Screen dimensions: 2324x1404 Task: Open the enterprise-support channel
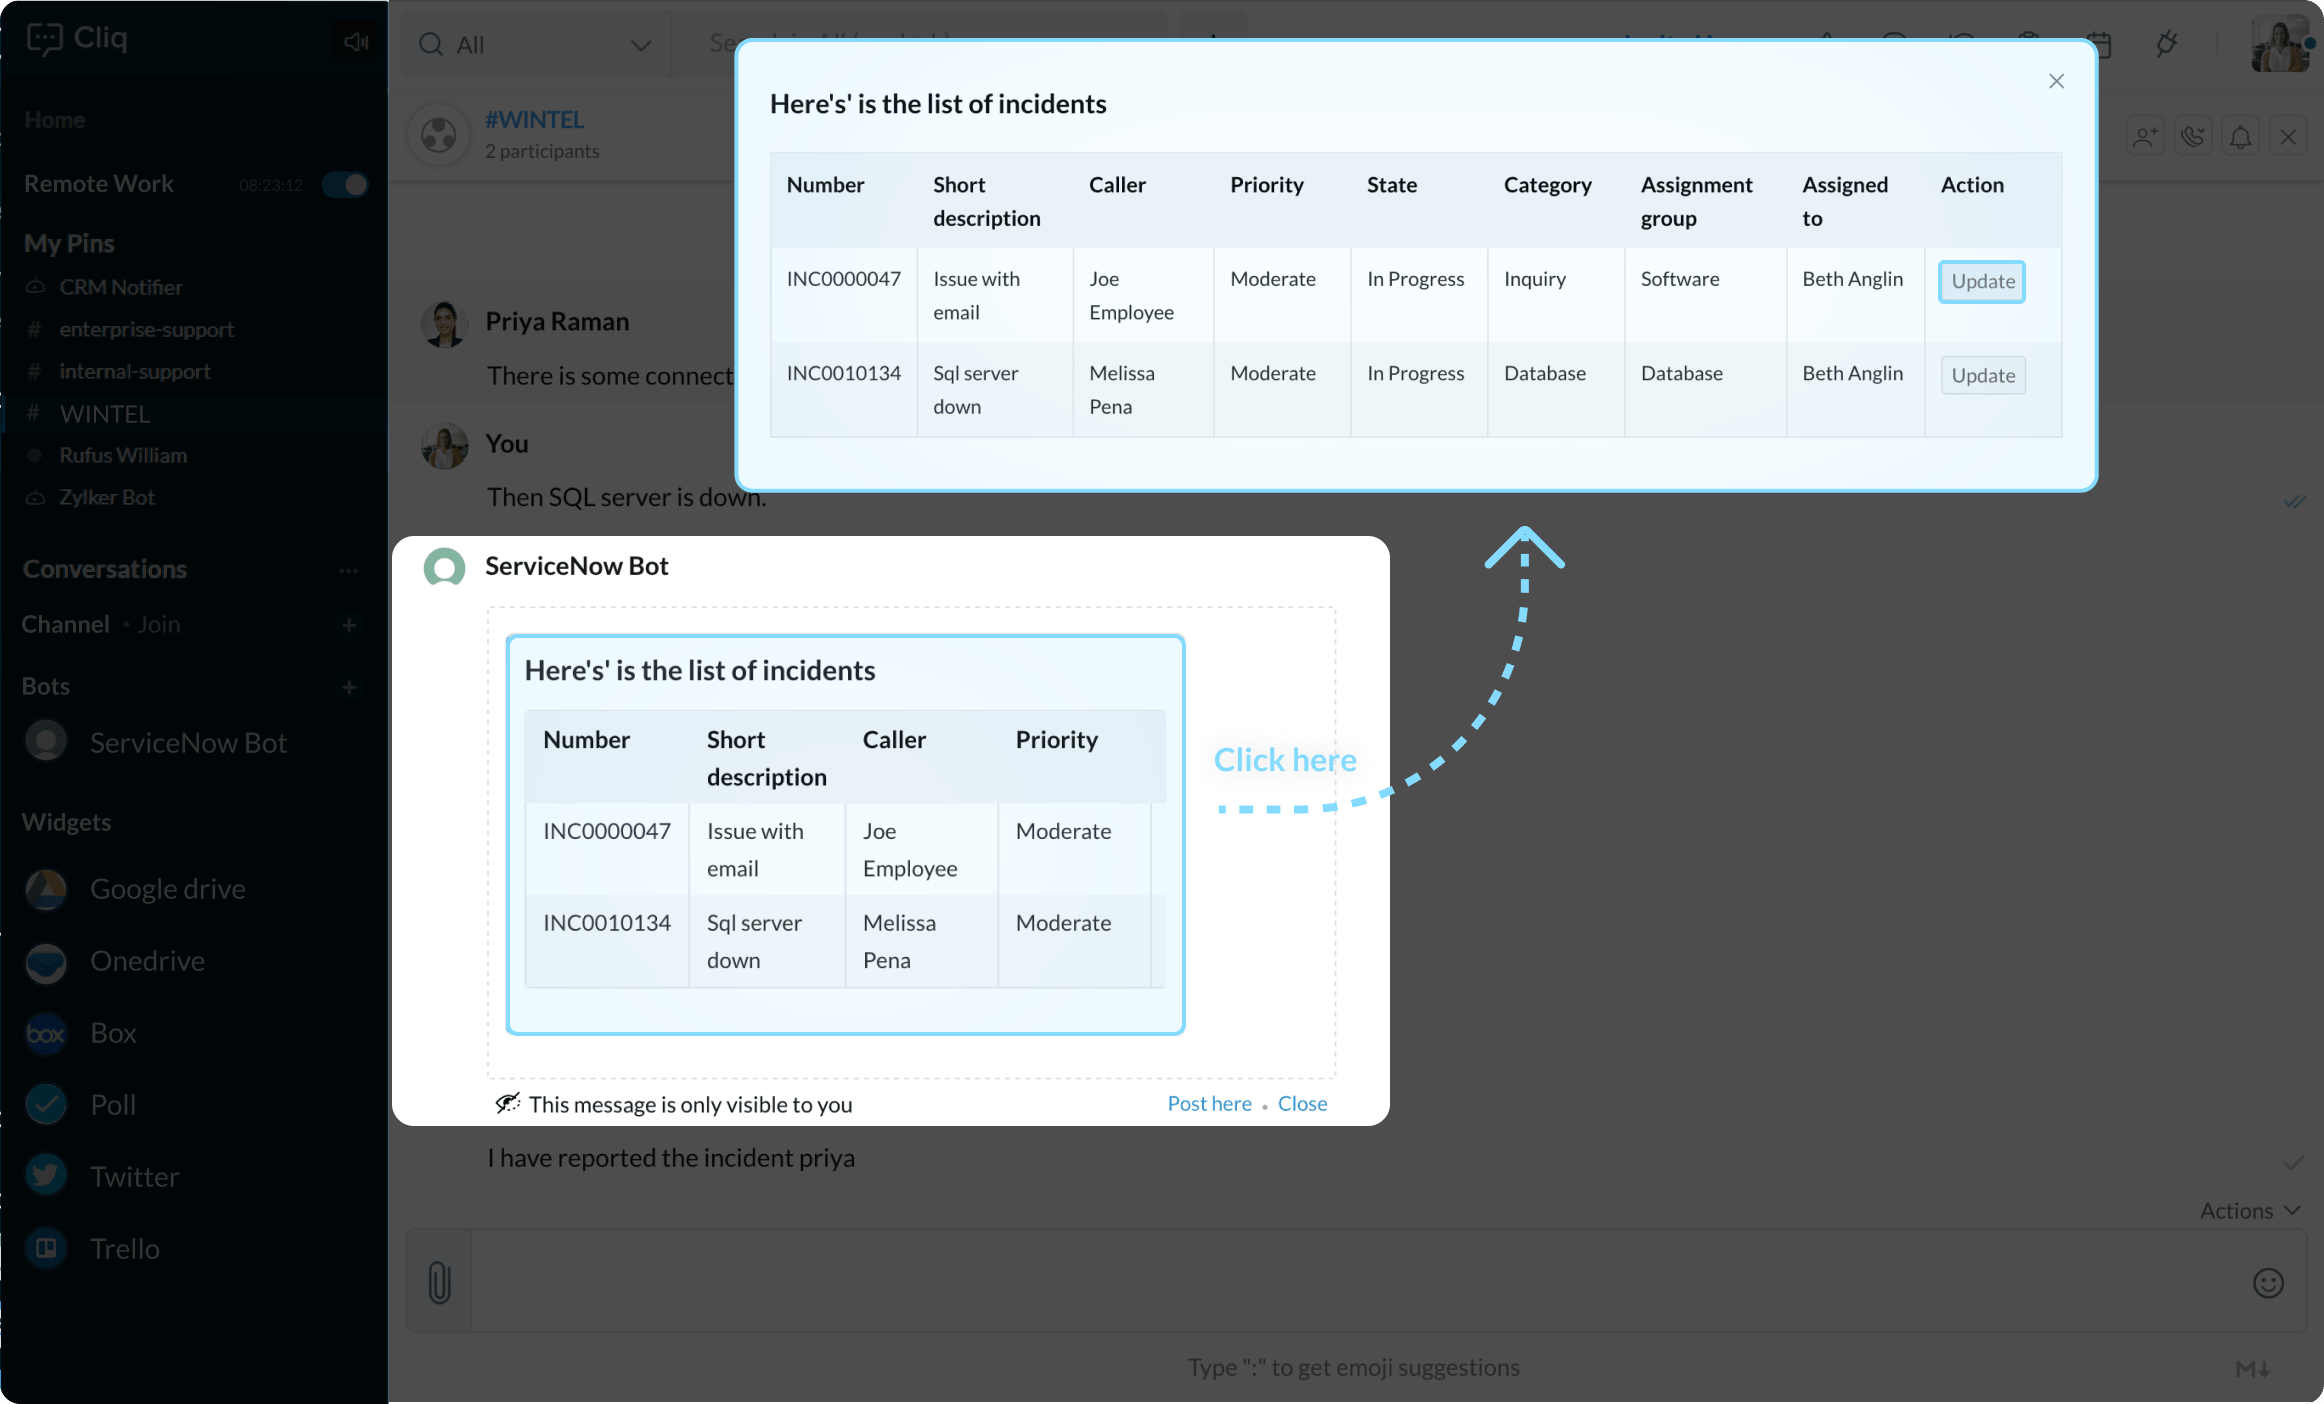pyautogui.click(x=146, y=329)
